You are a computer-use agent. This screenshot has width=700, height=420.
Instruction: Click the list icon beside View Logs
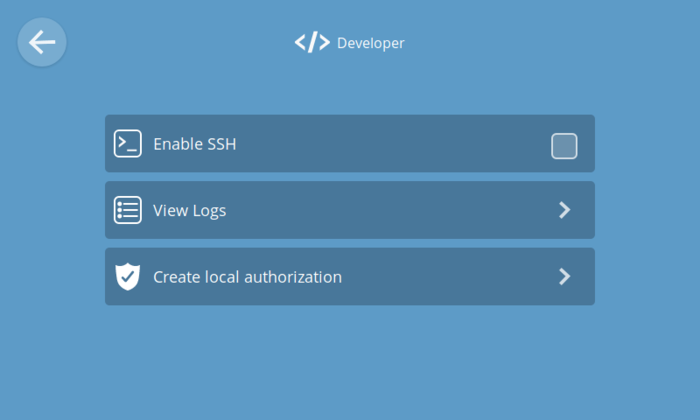click(128, 210)
